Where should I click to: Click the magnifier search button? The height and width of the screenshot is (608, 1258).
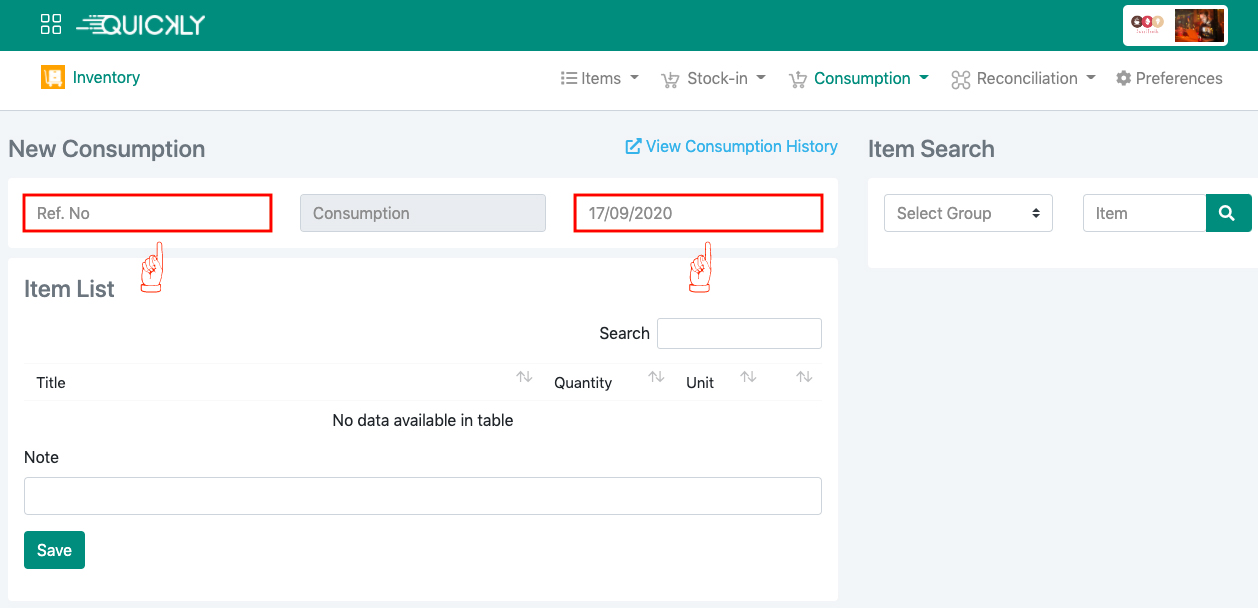pos(1228,213)
